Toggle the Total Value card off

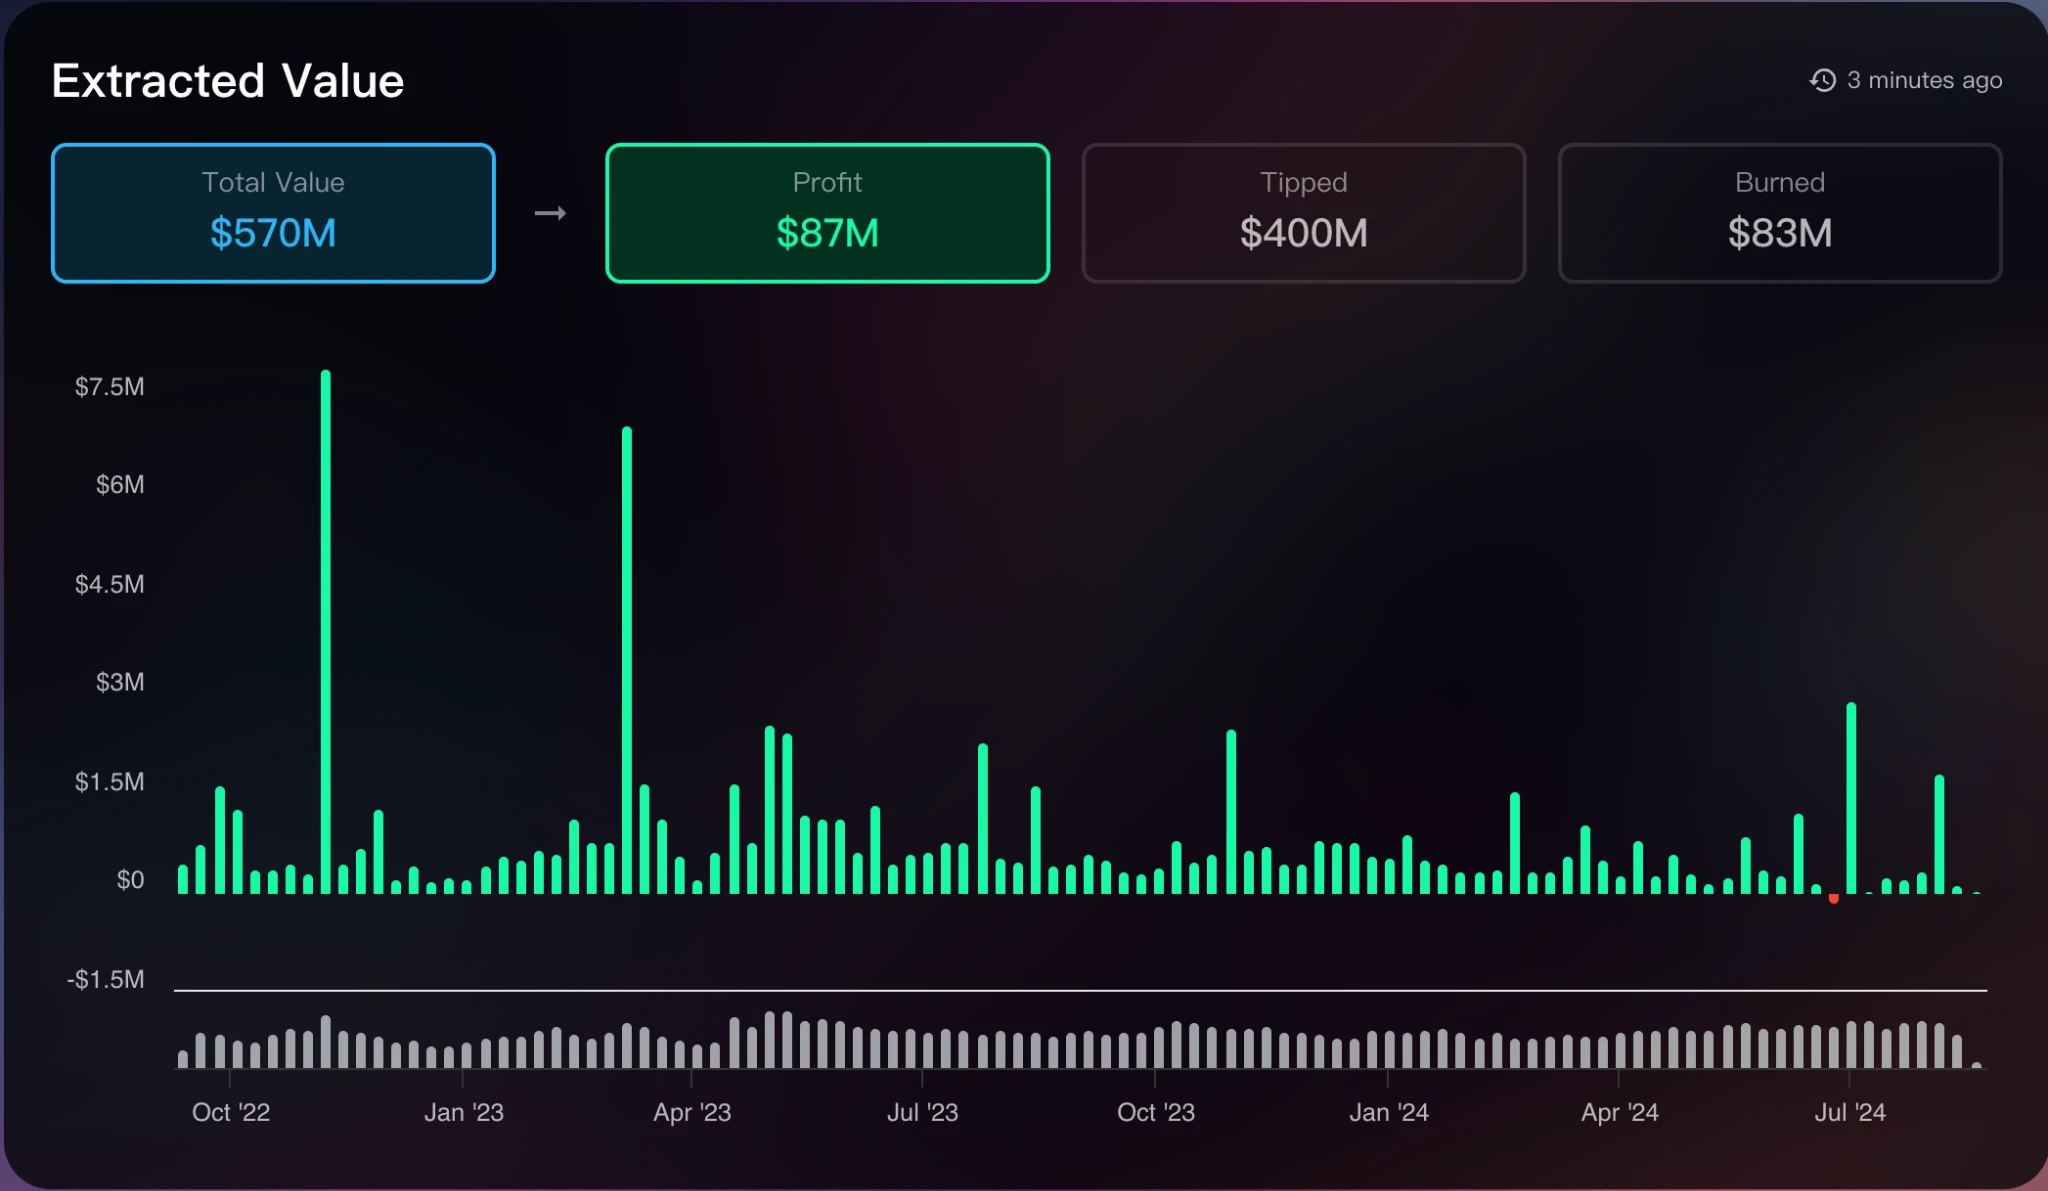(x=273, y=213)
